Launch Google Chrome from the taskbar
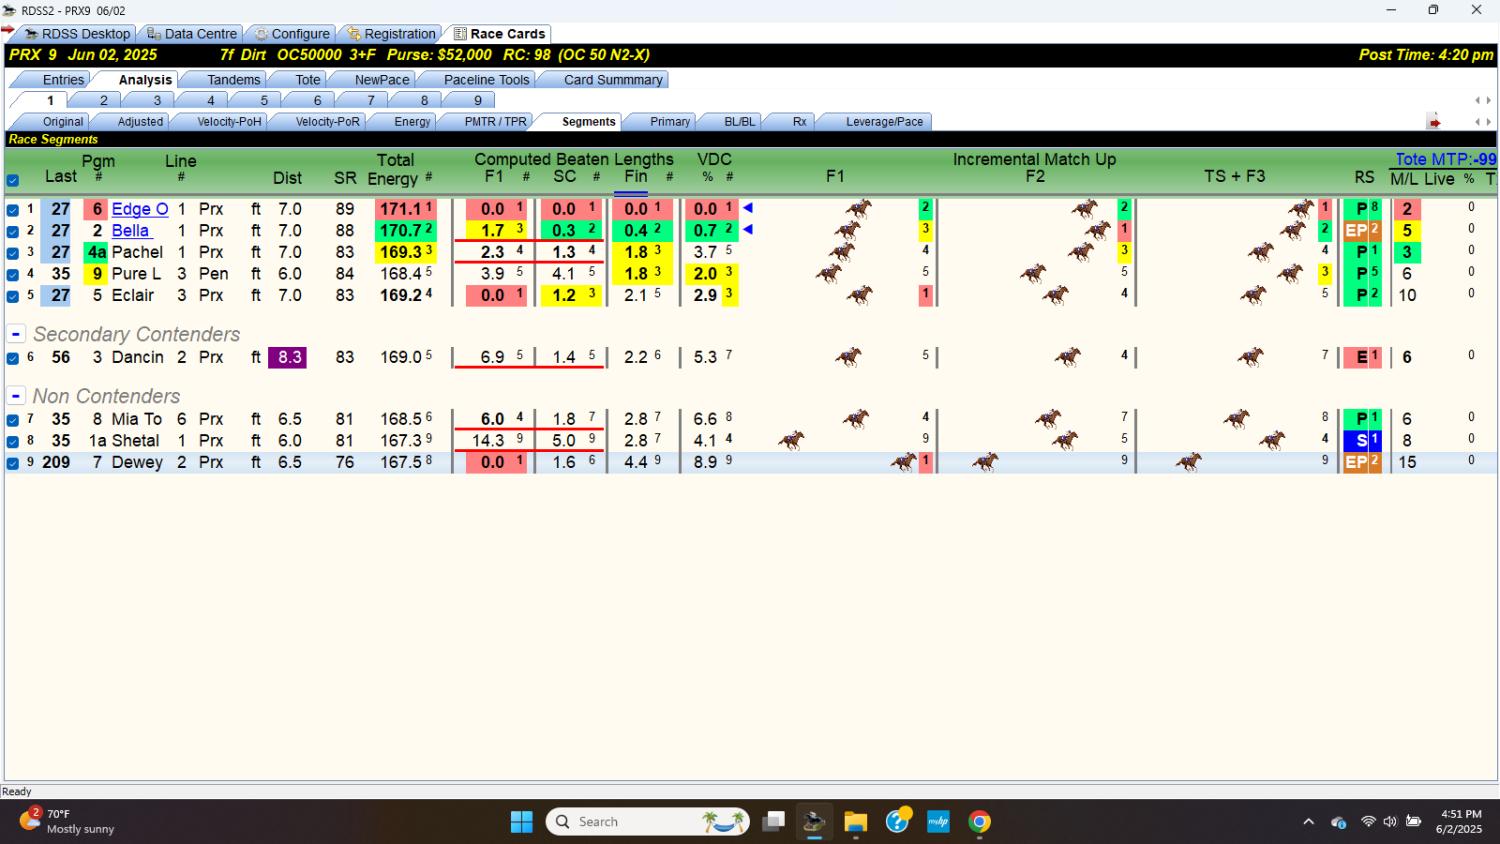 coord(979,821)
